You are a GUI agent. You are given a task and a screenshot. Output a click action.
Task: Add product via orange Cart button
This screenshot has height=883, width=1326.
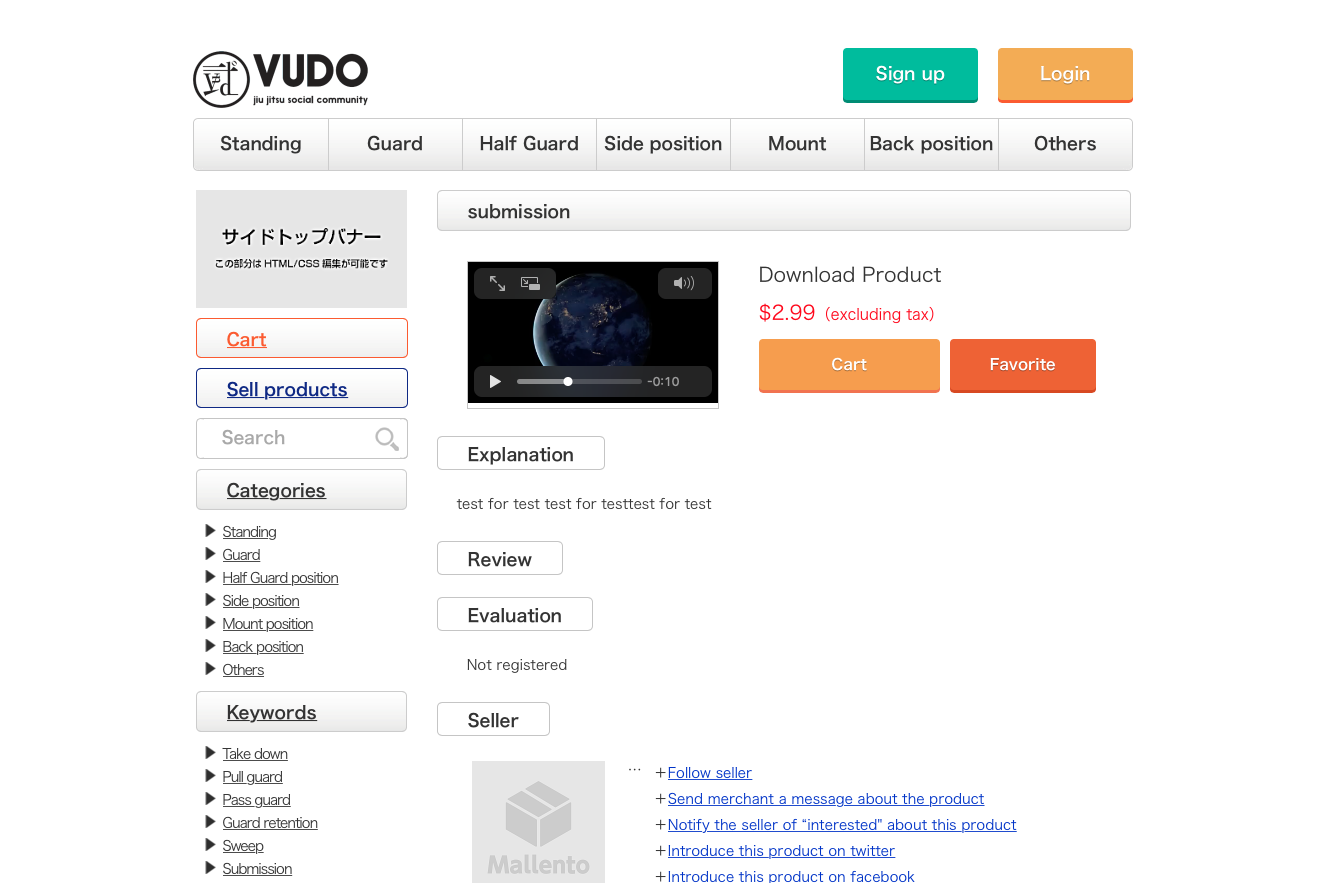(849, 365)
